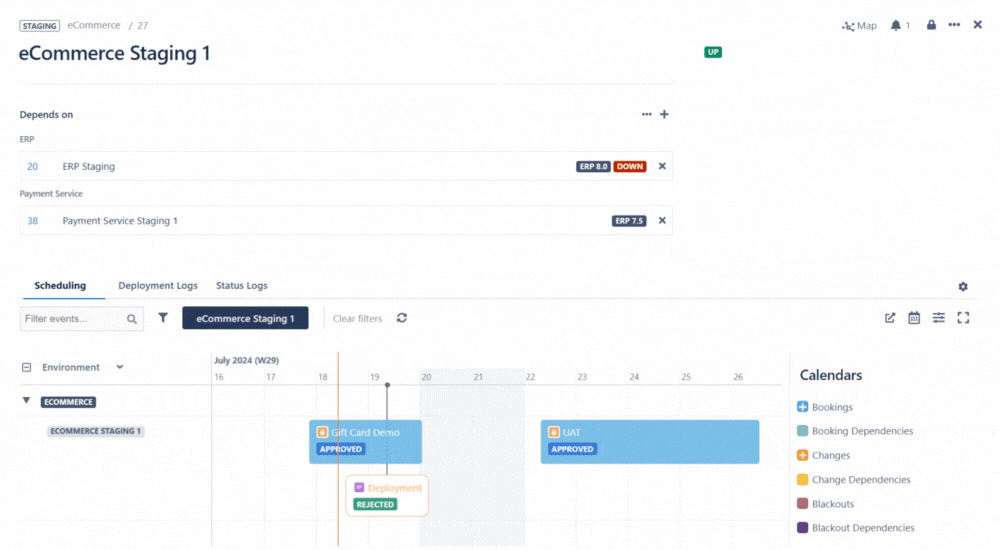Refresh the timeline events
Screen dimensions: 1000x550
point(402,318)
